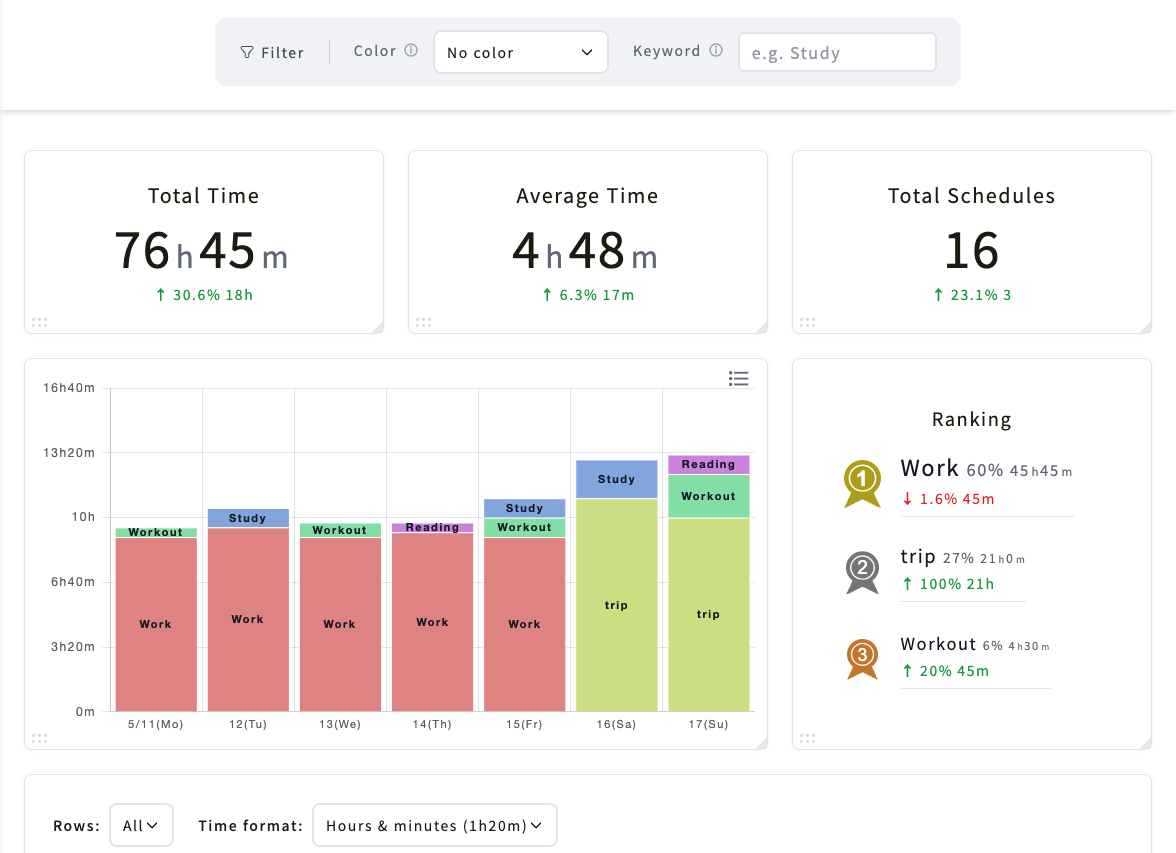Click the 1.6% 45m decrease indicator
The width and height of the screenshot is (1176, 853).
click(949, 499)
